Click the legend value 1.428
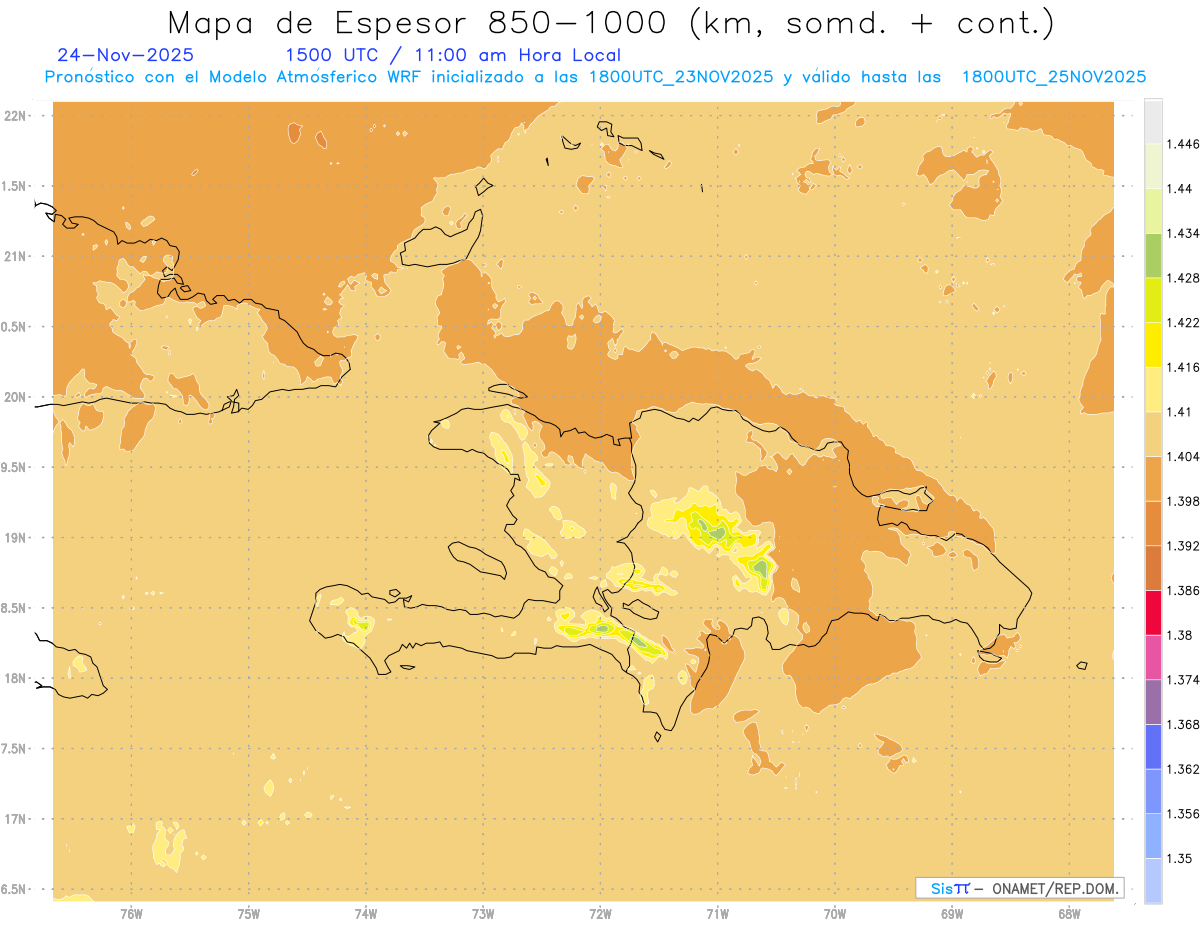Viewport: 1200px width, 927px height. click(1182, 278)
